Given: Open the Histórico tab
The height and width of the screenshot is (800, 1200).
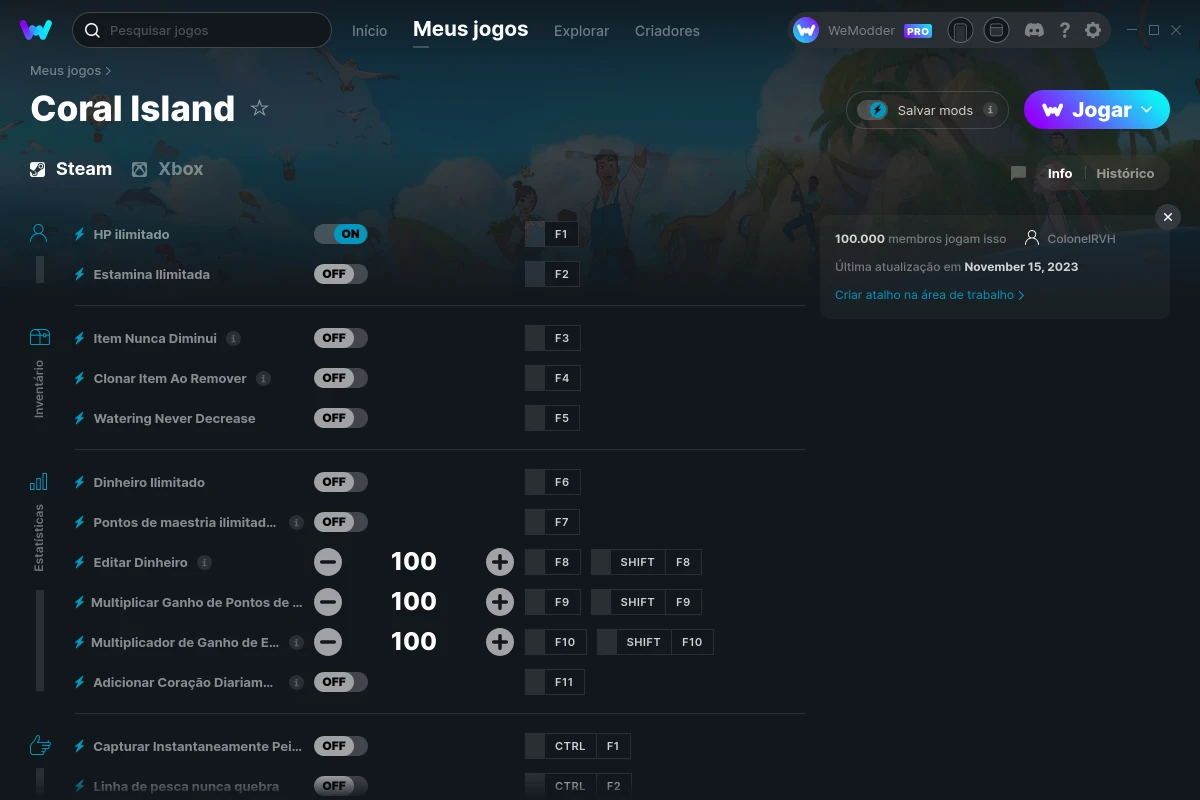Looking at the screenshot, I should pyautogui.click(x=1125, y=173).
